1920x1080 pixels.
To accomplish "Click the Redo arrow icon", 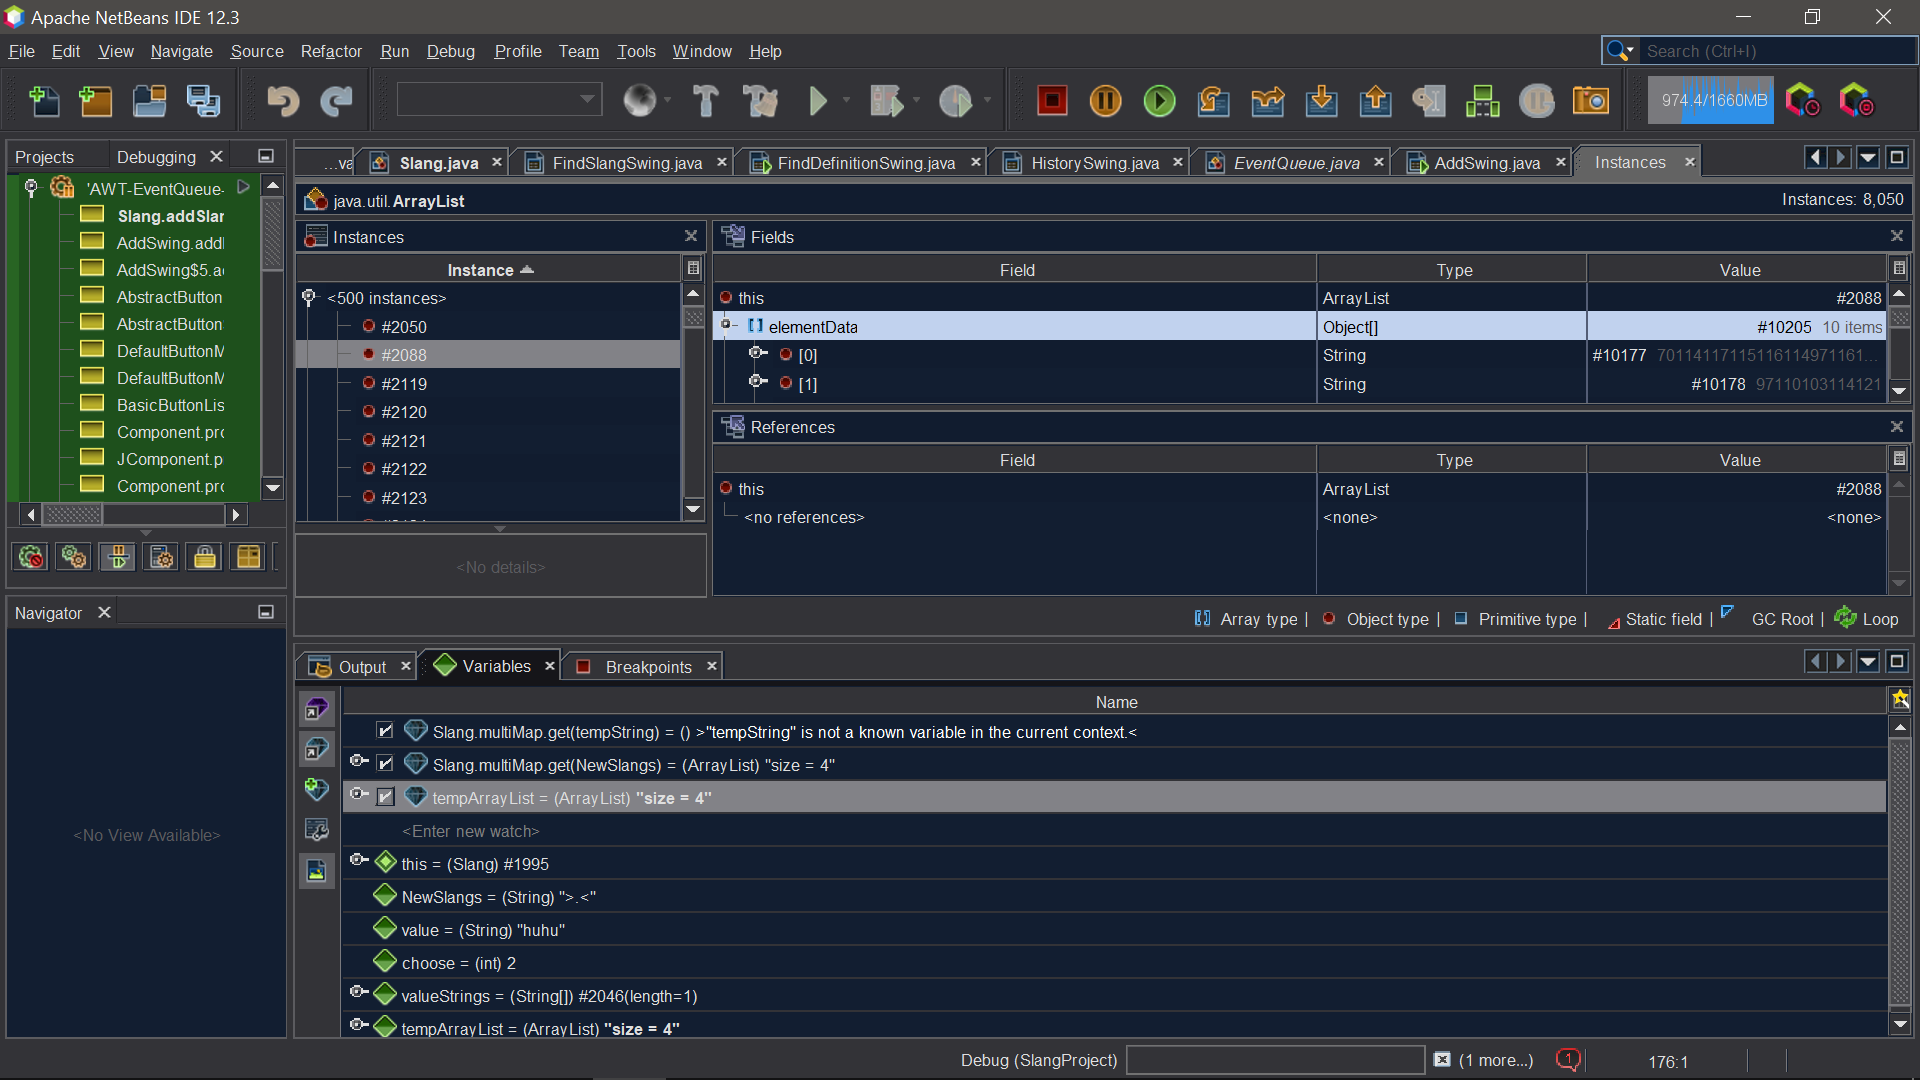I will pyautogui.click(x=336, y=101).
